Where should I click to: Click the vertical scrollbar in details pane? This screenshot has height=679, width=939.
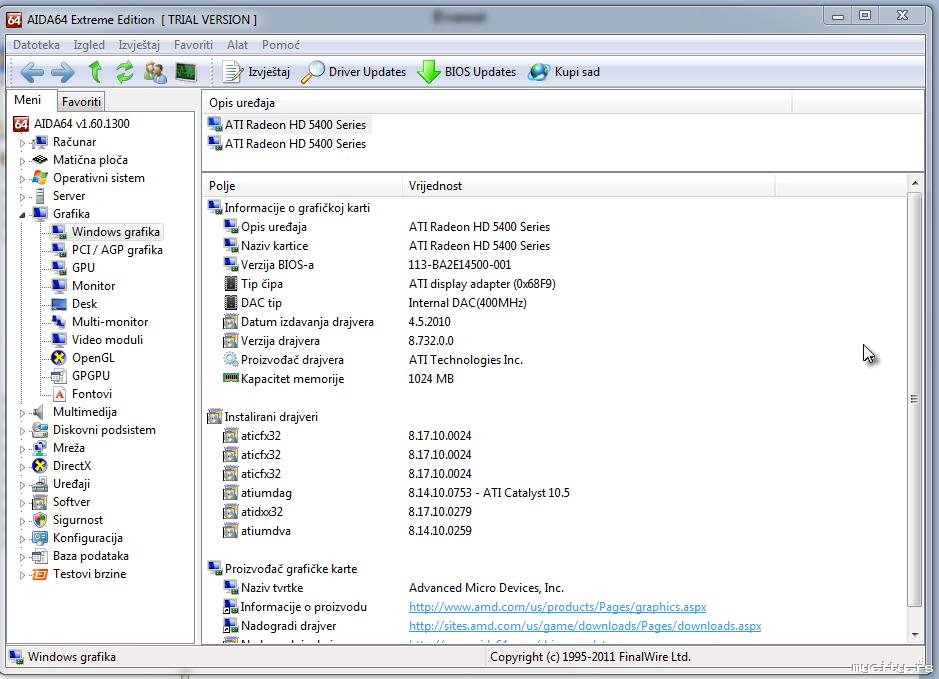[914, 399]
